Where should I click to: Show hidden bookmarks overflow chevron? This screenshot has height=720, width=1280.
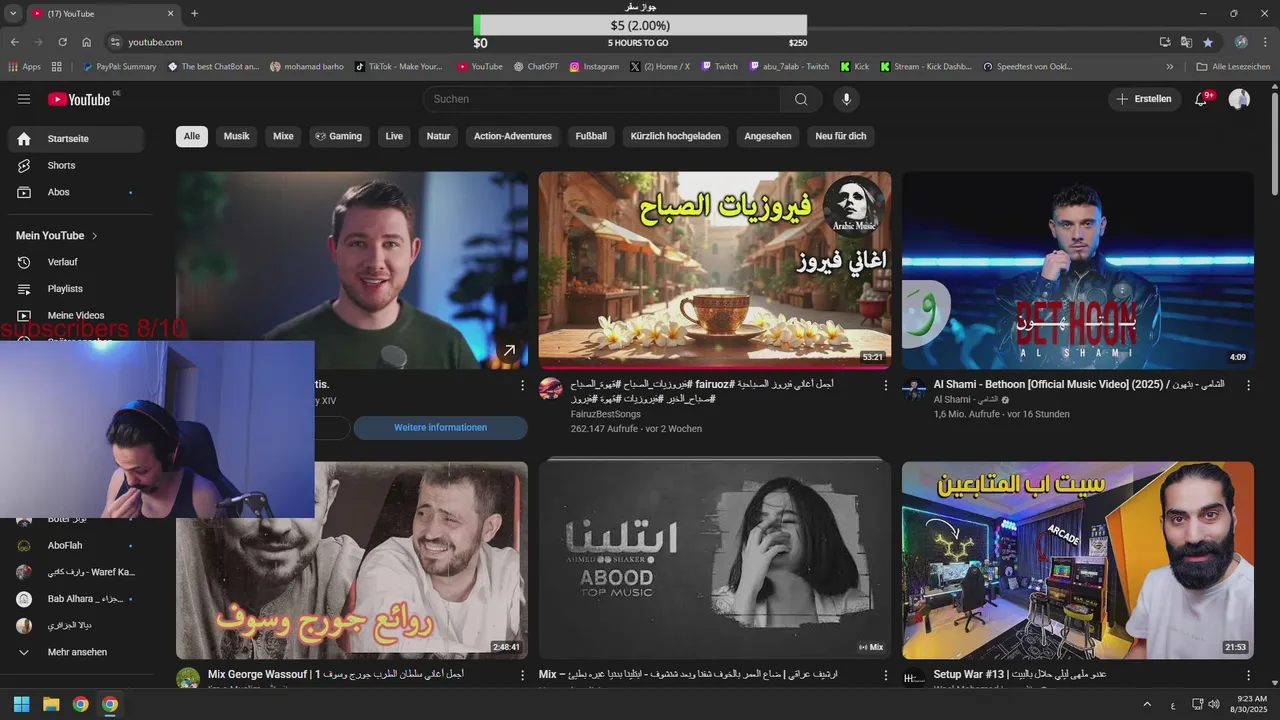click(x=1170, y=67)
